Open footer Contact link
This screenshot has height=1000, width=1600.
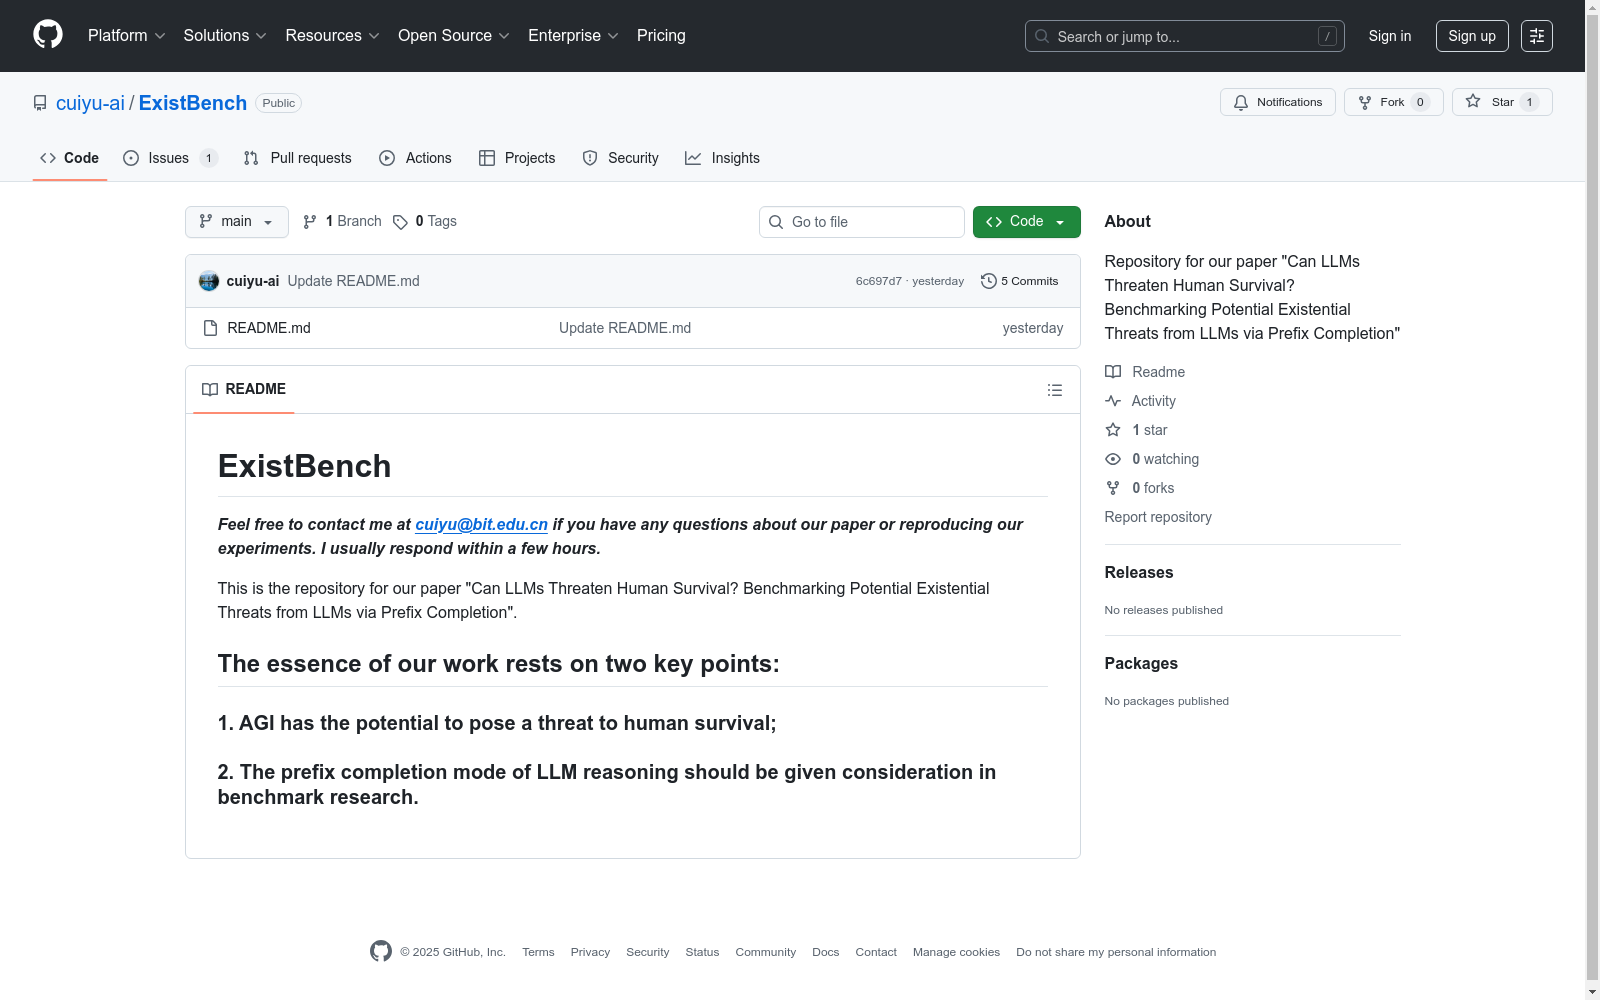click(x=876, y=952)
